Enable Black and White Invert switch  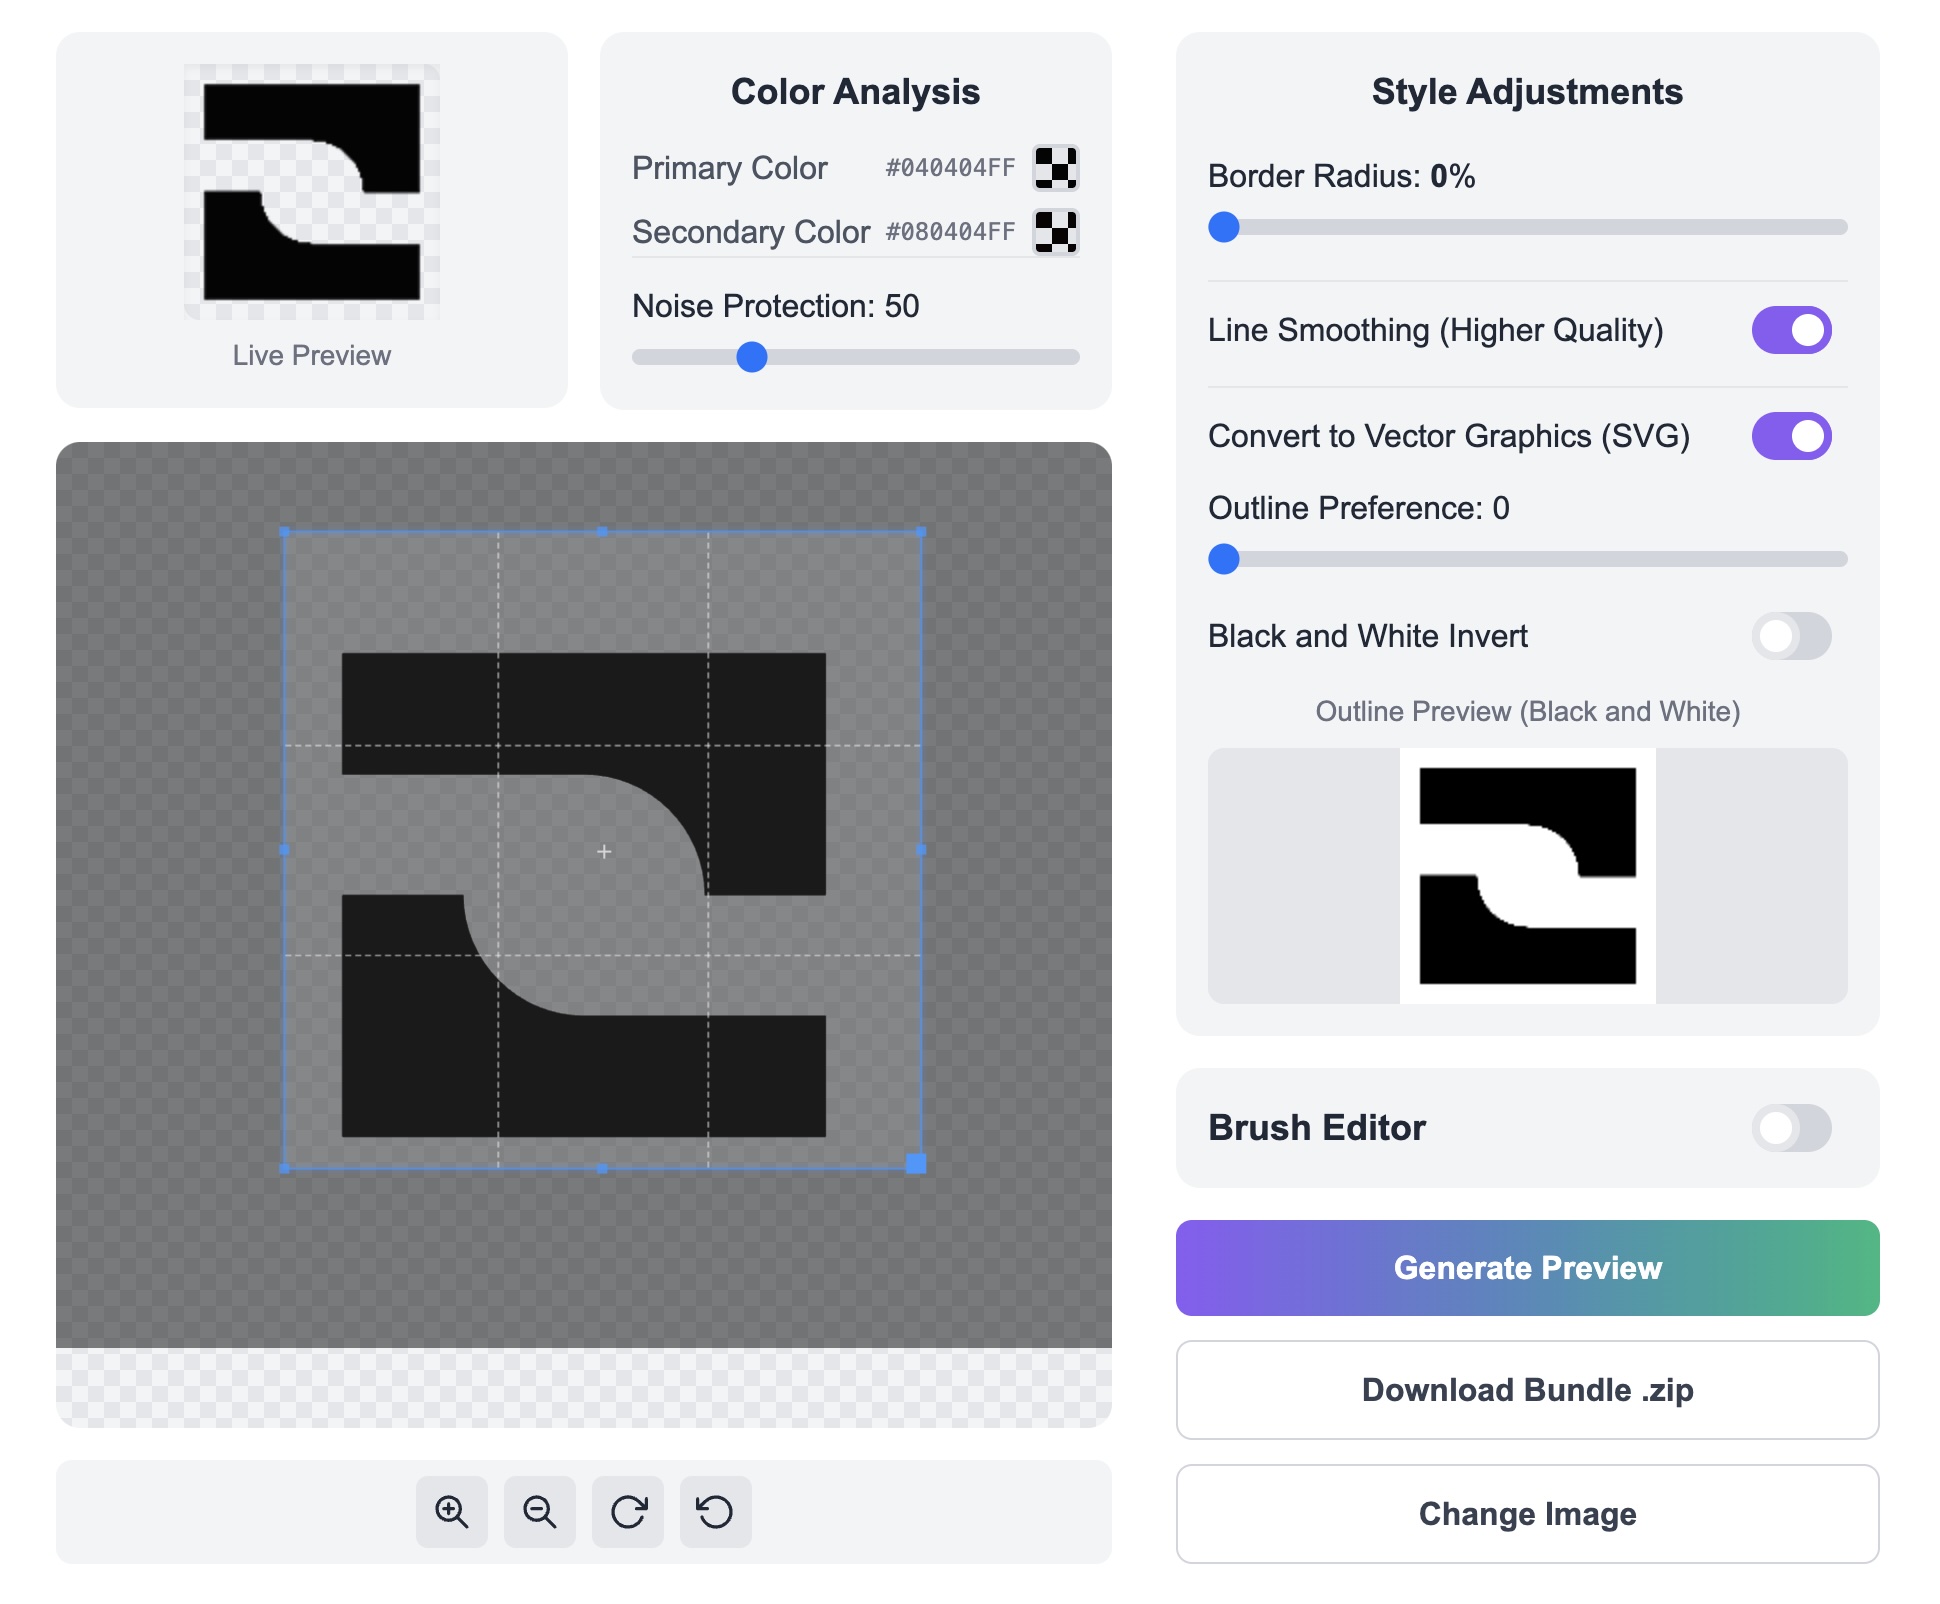(1790, 636)
